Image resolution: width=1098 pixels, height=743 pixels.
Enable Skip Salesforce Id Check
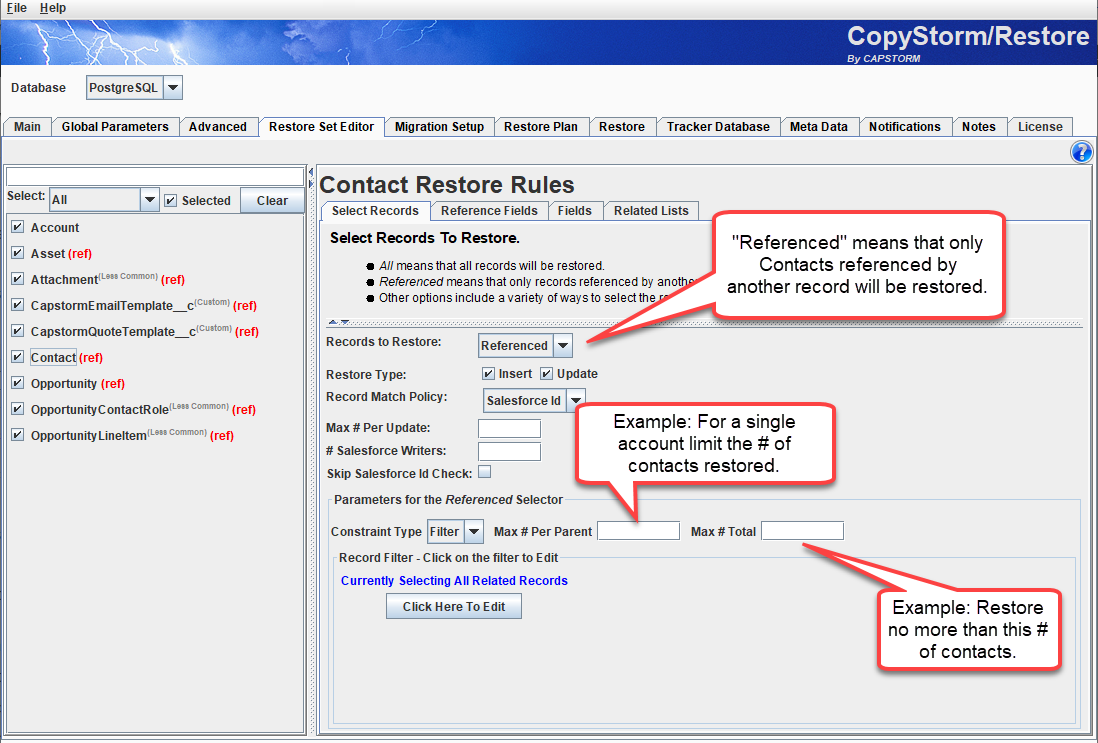[485, 472]
